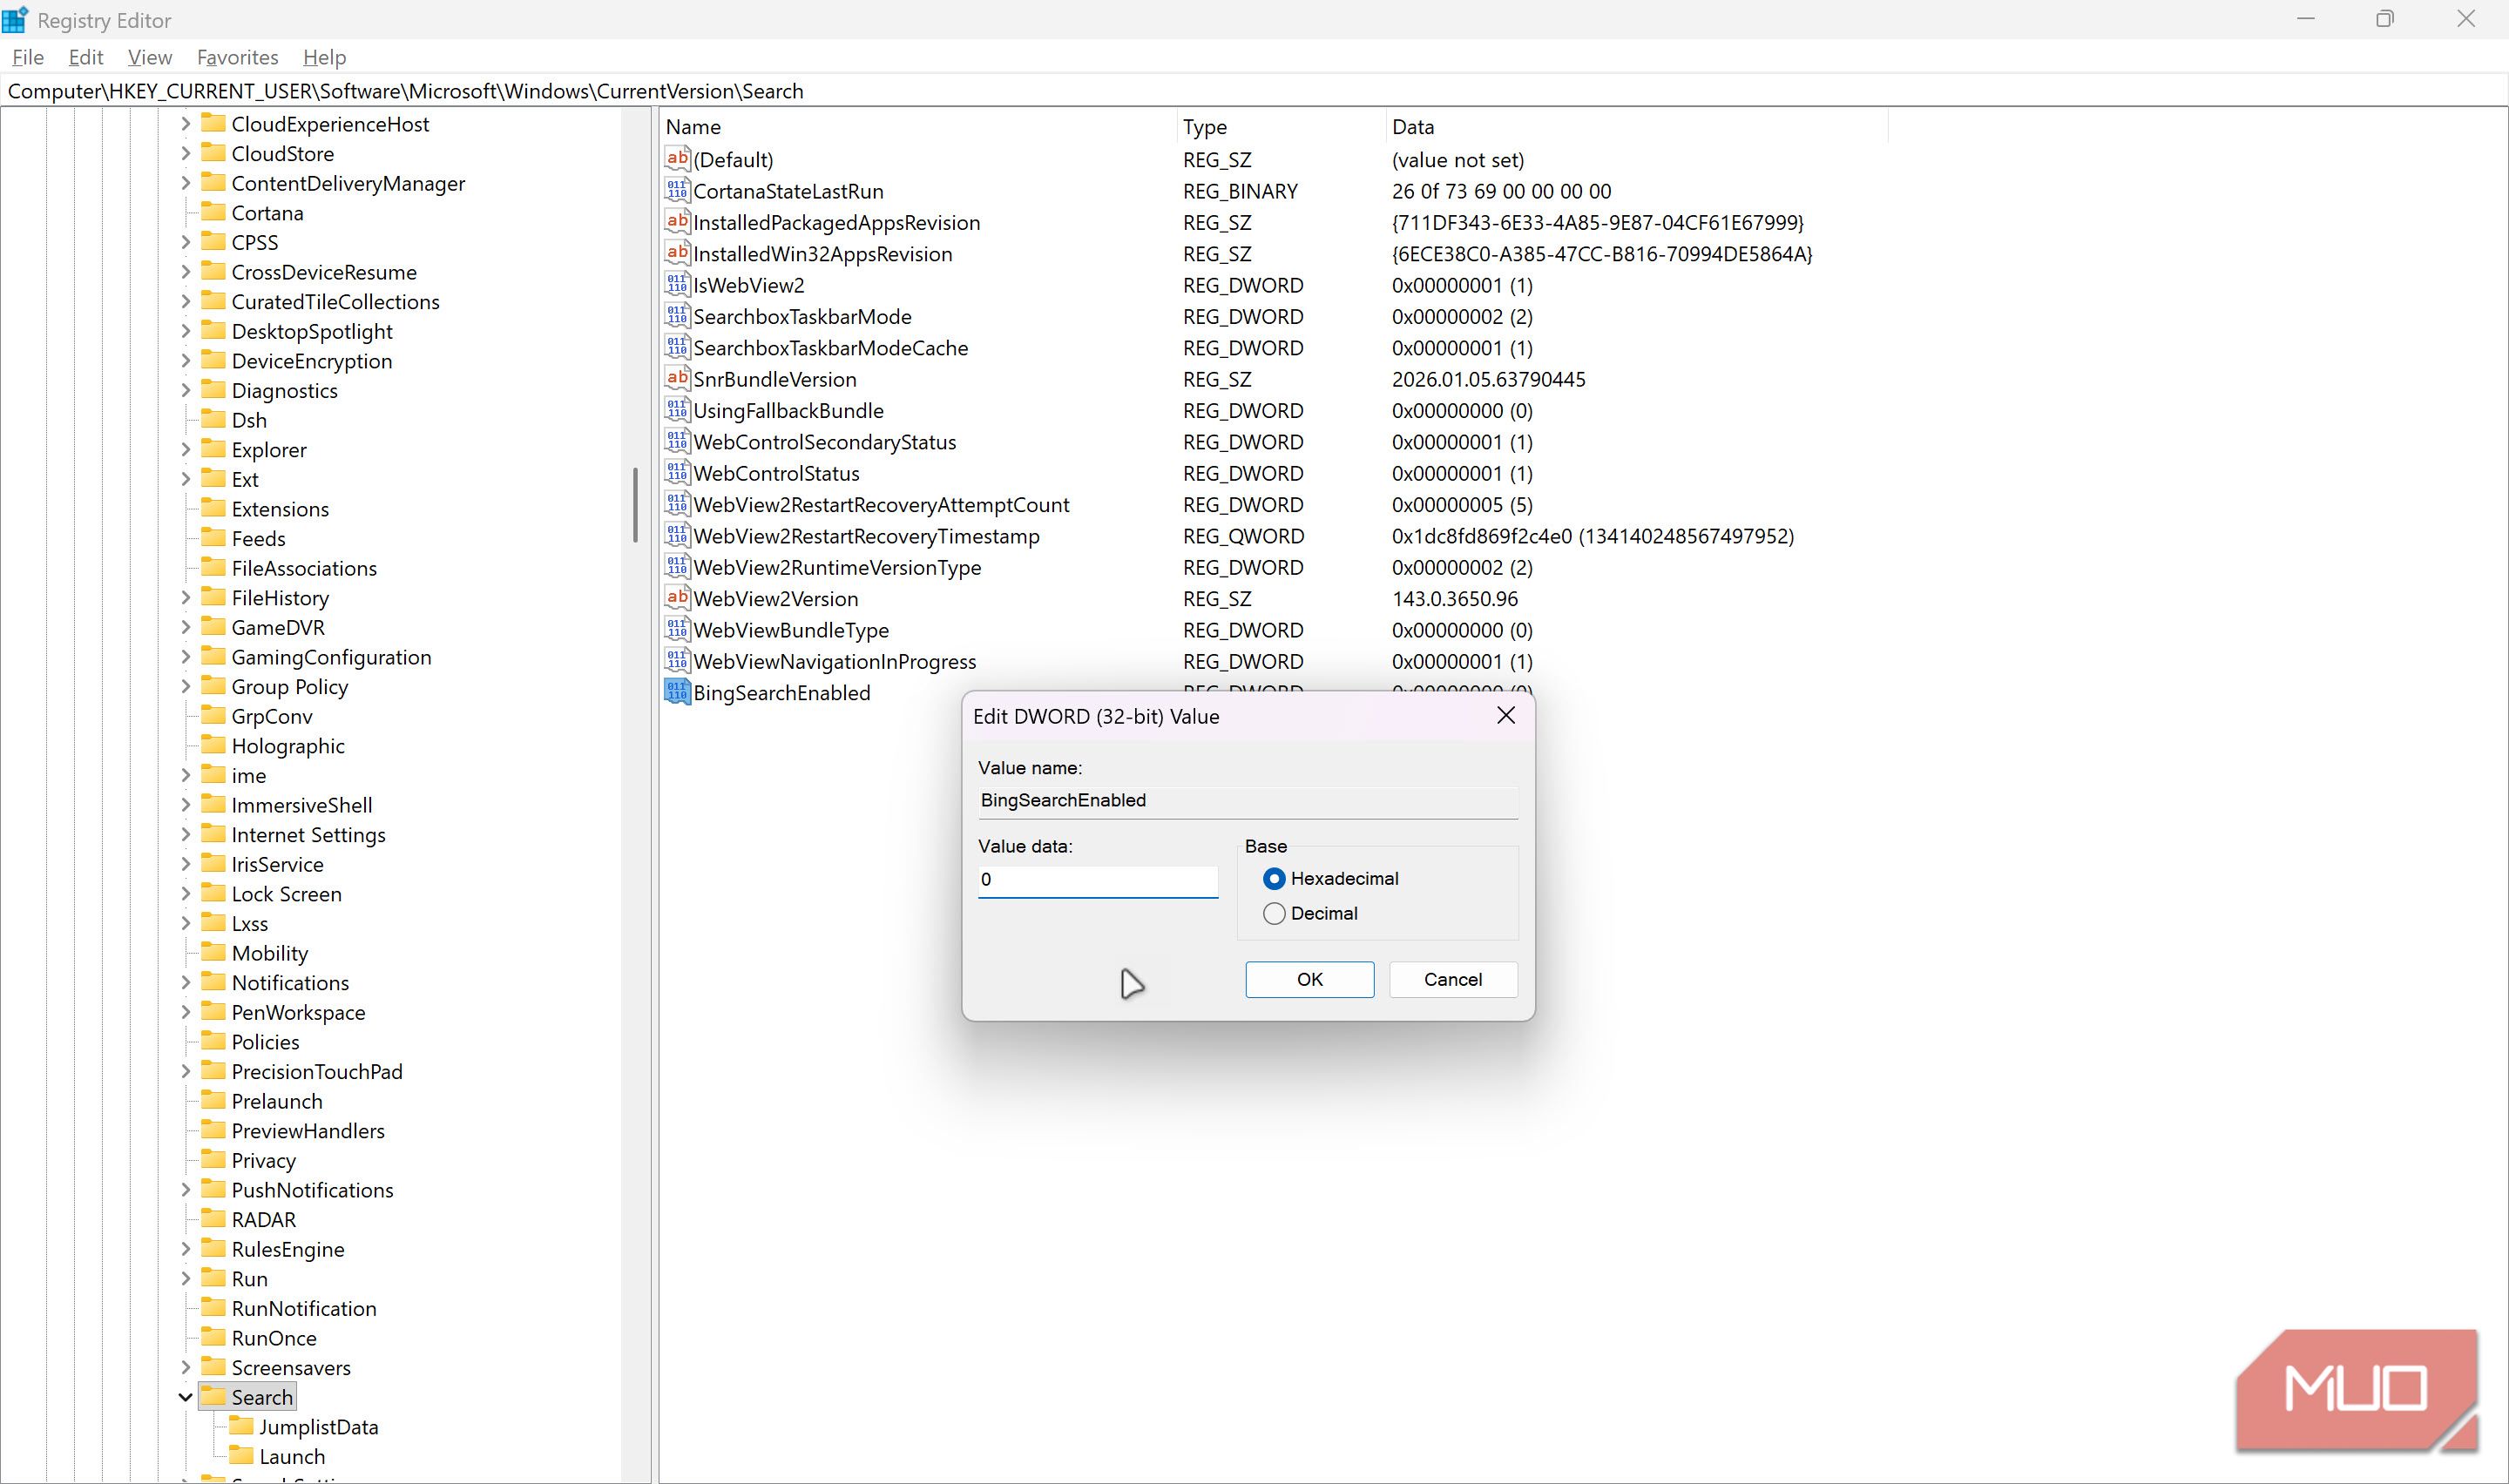Viewport: 2509px width, 1484px height.
Task: Click the Registry Editor app icon in title bar
Action: [15, 19]
